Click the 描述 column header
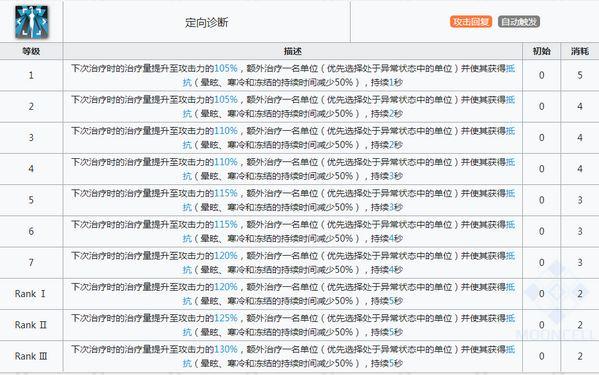 point(293,51)
